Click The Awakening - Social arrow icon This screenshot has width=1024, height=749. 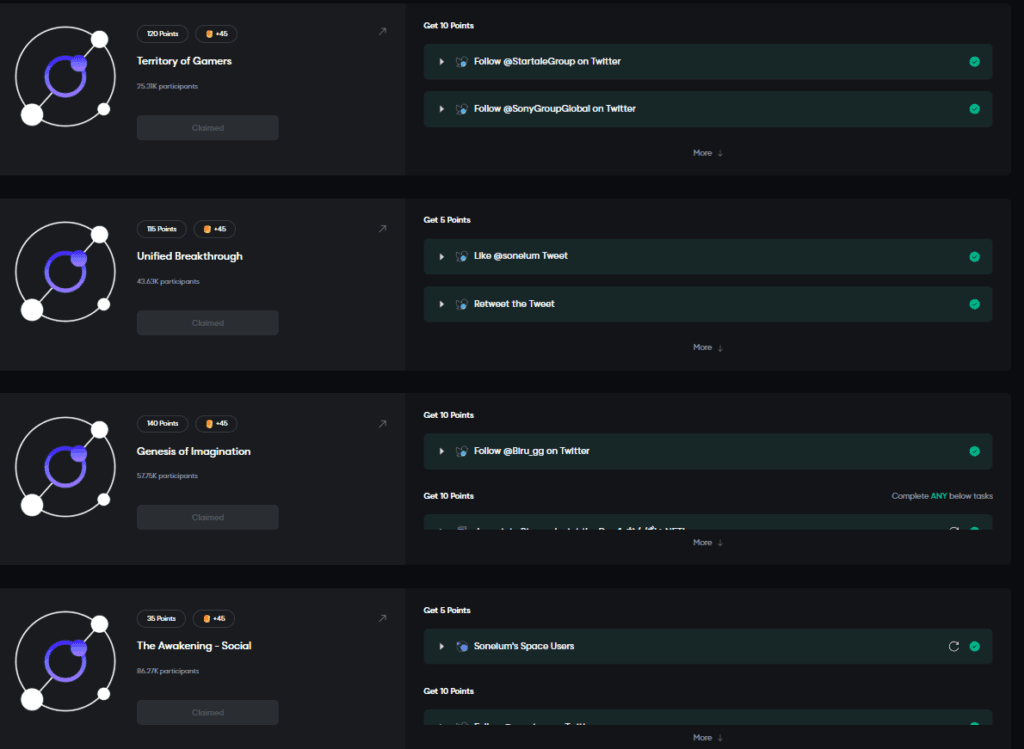[x=382, y=618]
